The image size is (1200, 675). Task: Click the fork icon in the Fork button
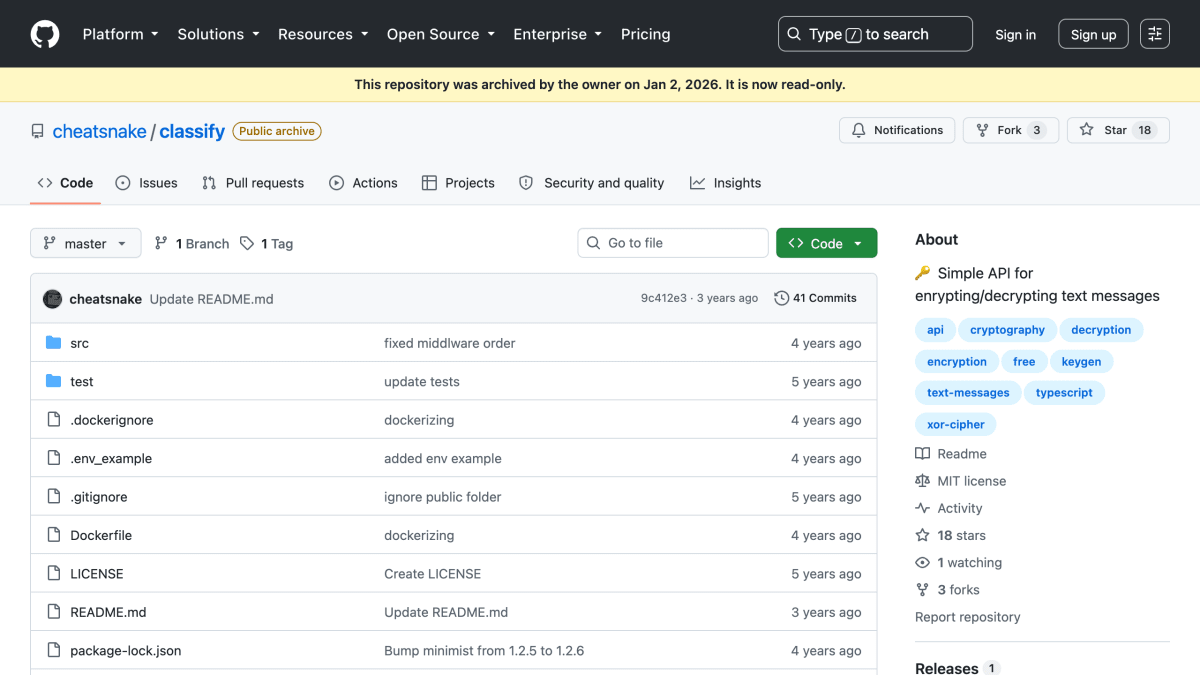(983, 130)
